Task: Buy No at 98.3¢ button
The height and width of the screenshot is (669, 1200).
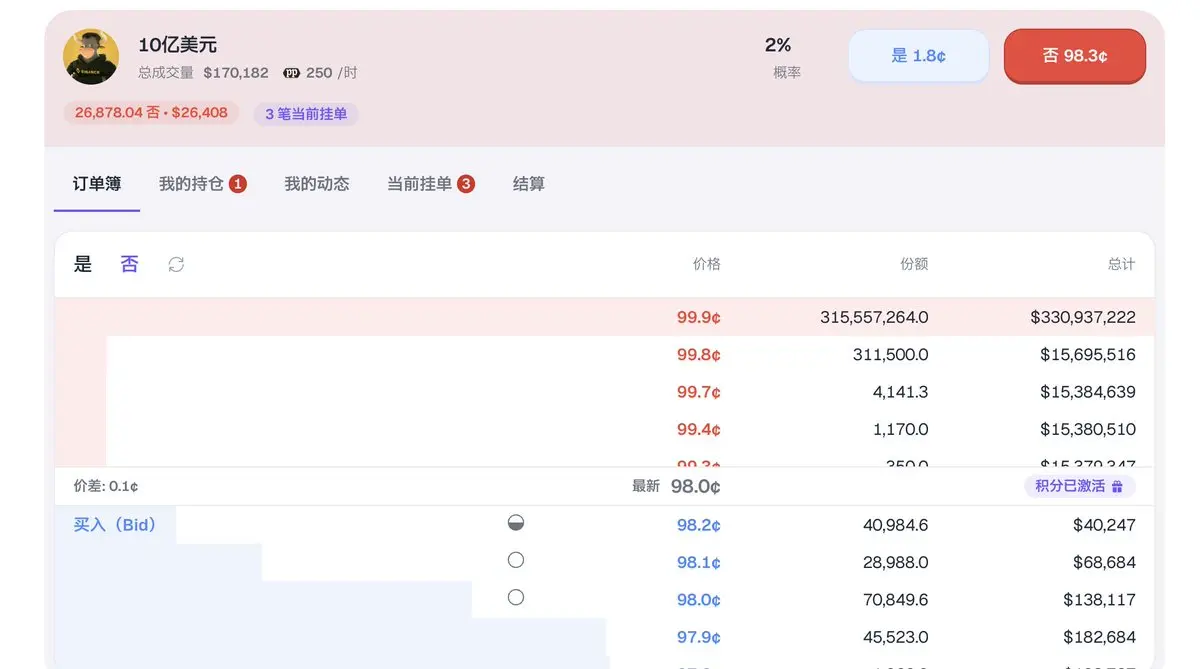Action: [1075, 56]
